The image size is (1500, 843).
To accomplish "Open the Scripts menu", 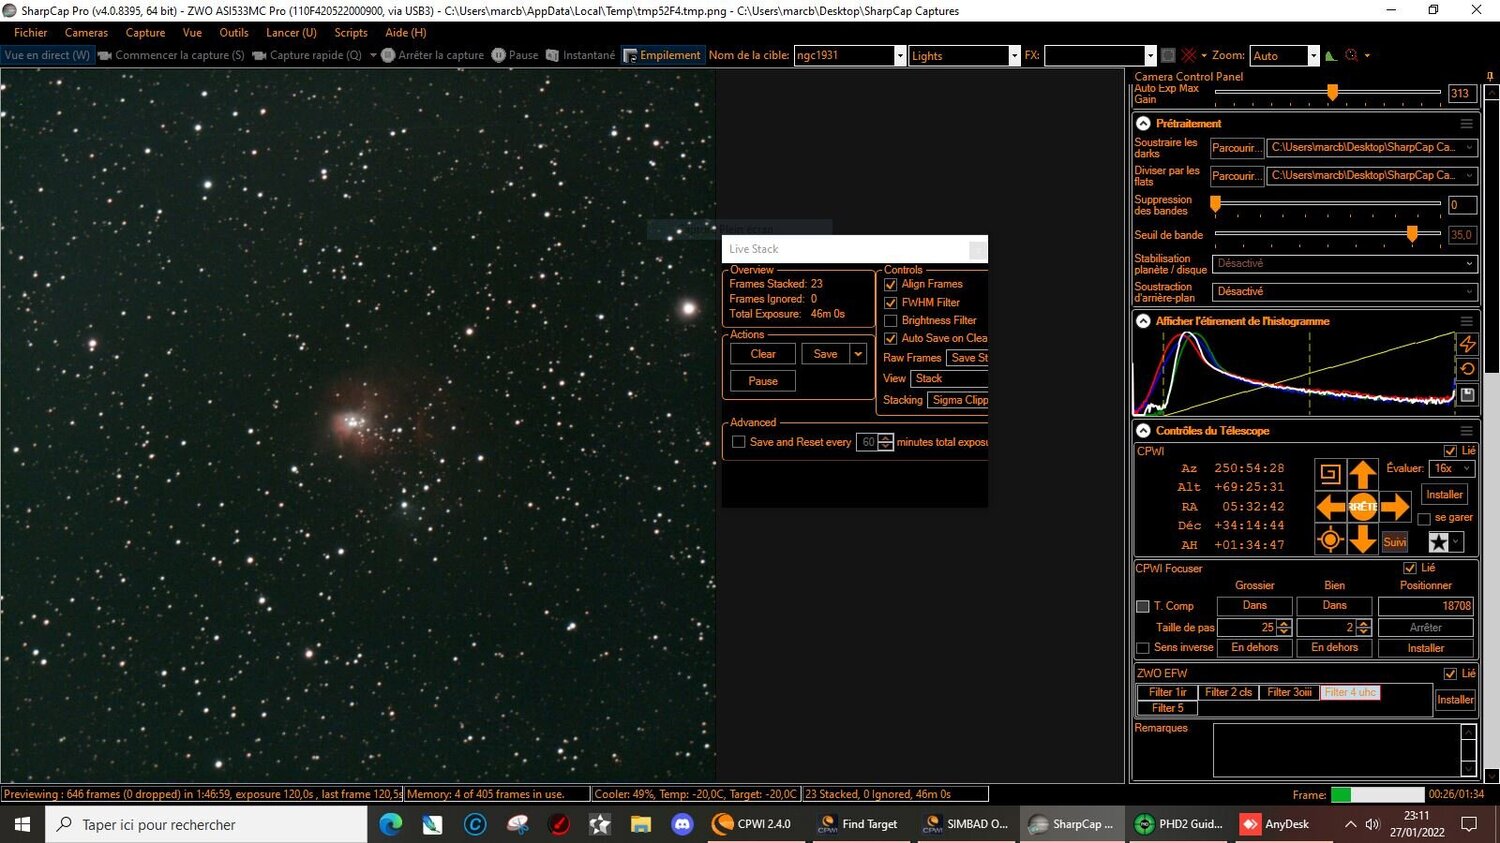I will pyautogui.click(x=350, y=32).
